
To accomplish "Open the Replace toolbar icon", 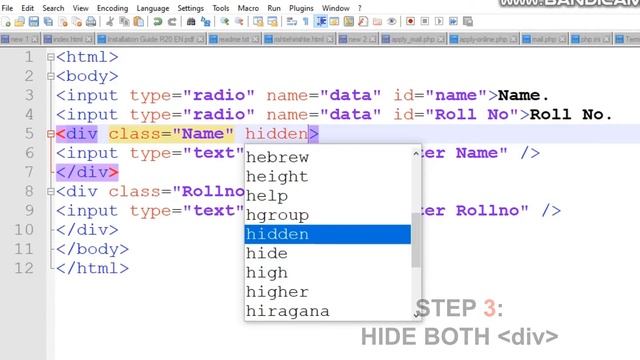I will click(205, 22).
